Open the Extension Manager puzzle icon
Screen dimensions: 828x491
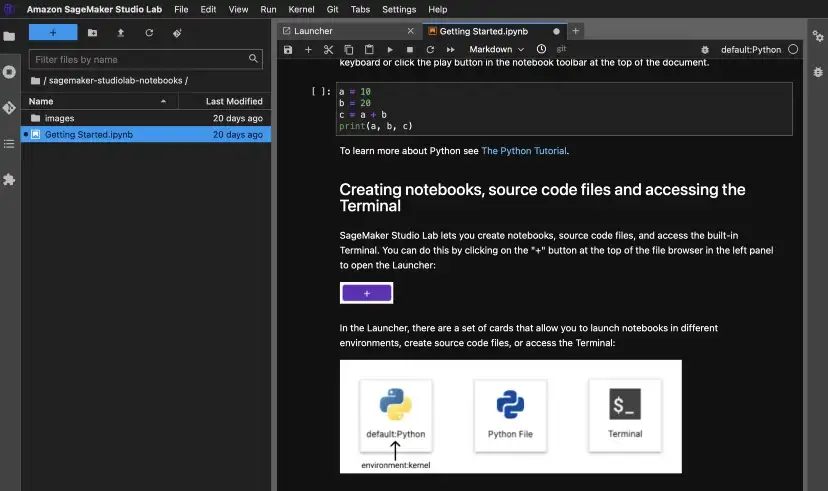[9, 180]
